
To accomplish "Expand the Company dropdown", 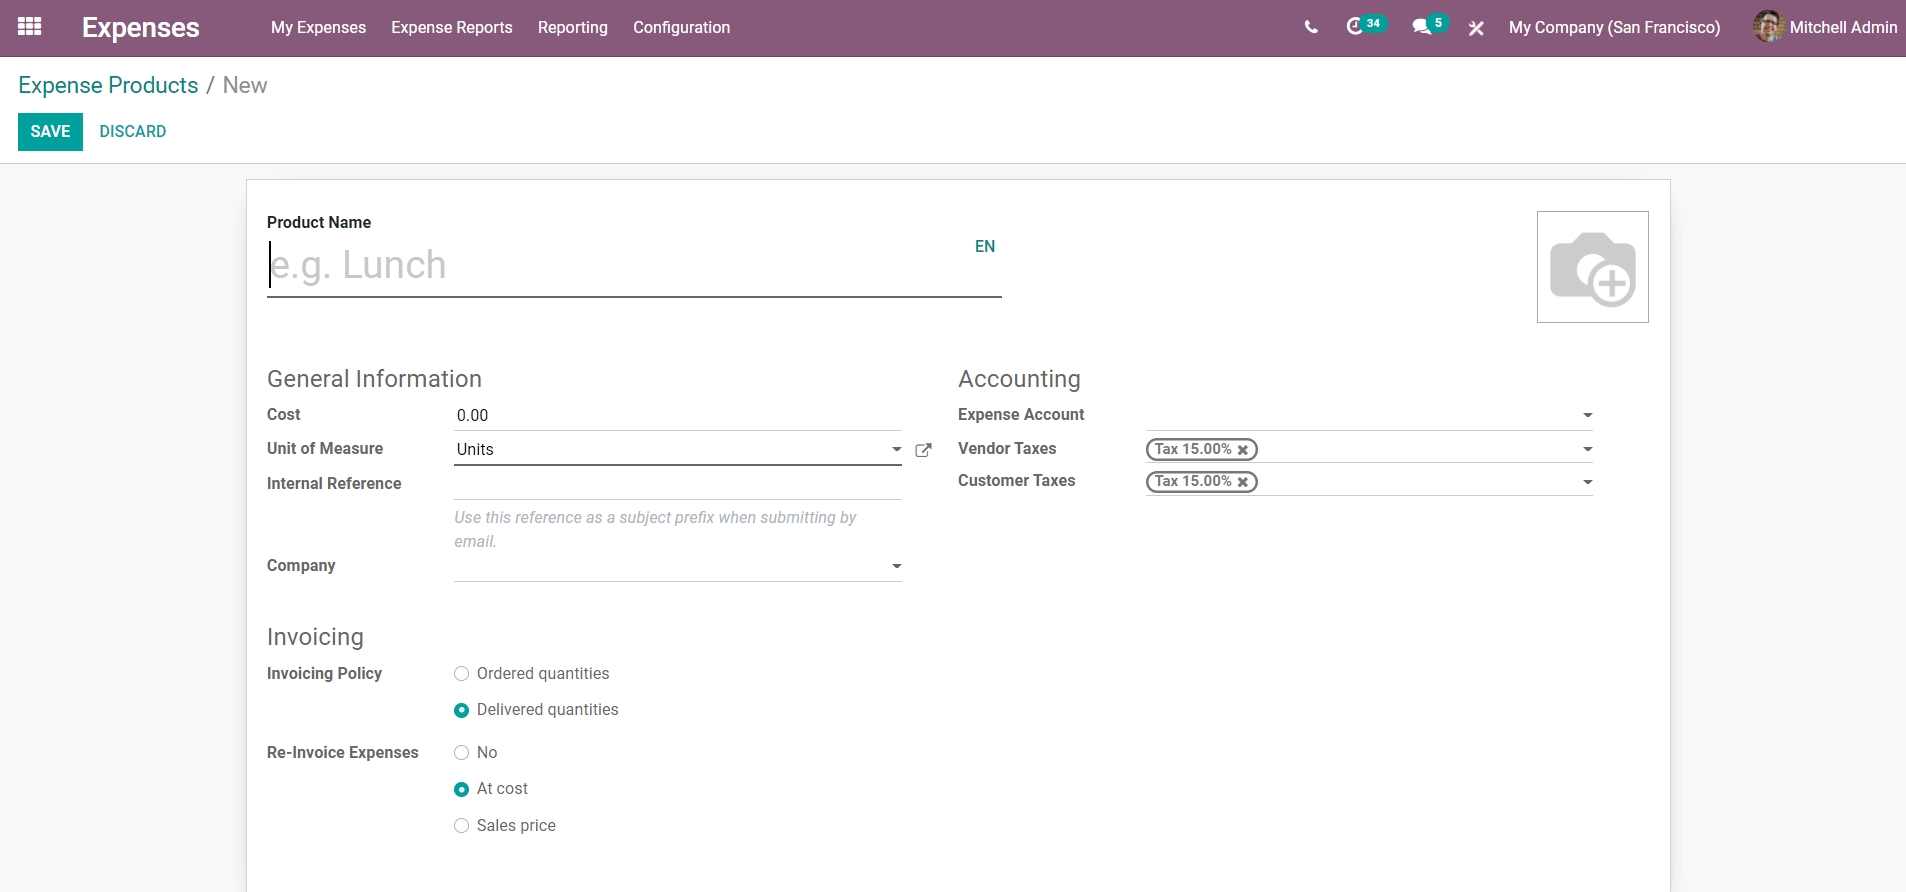I will pyautogui.click(x=897, y=566).
